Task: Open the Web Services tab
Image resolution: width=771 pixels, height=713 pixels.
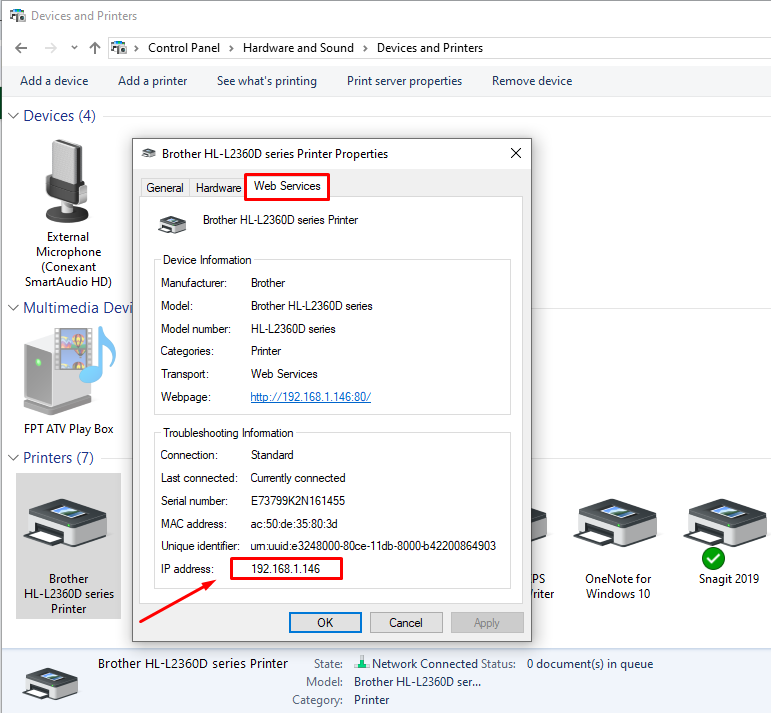Action: coord(287,186)
